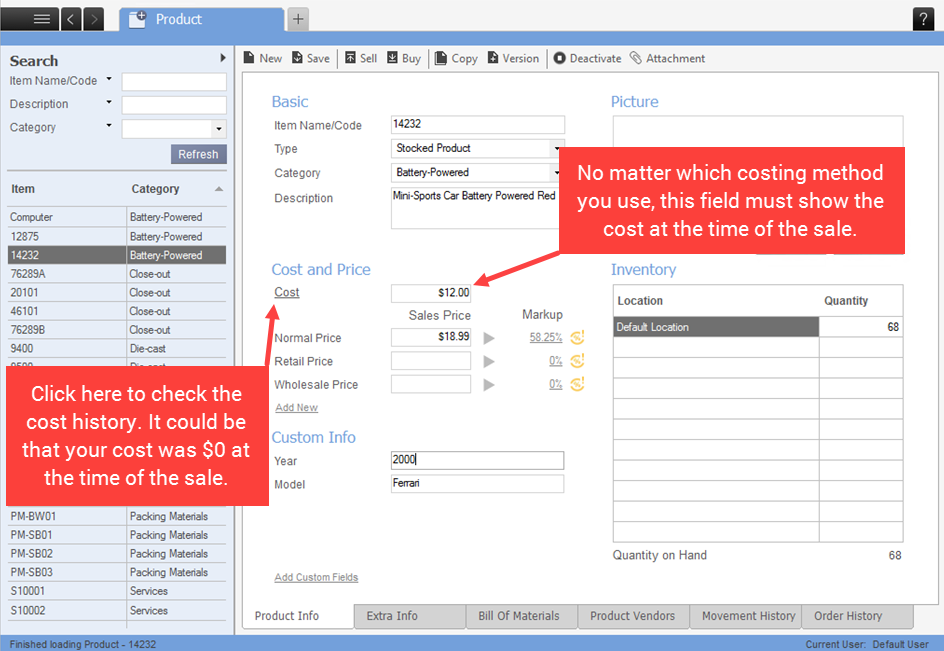Open the help question mark icon
This screenshot has height=651, width=944.
922,19
